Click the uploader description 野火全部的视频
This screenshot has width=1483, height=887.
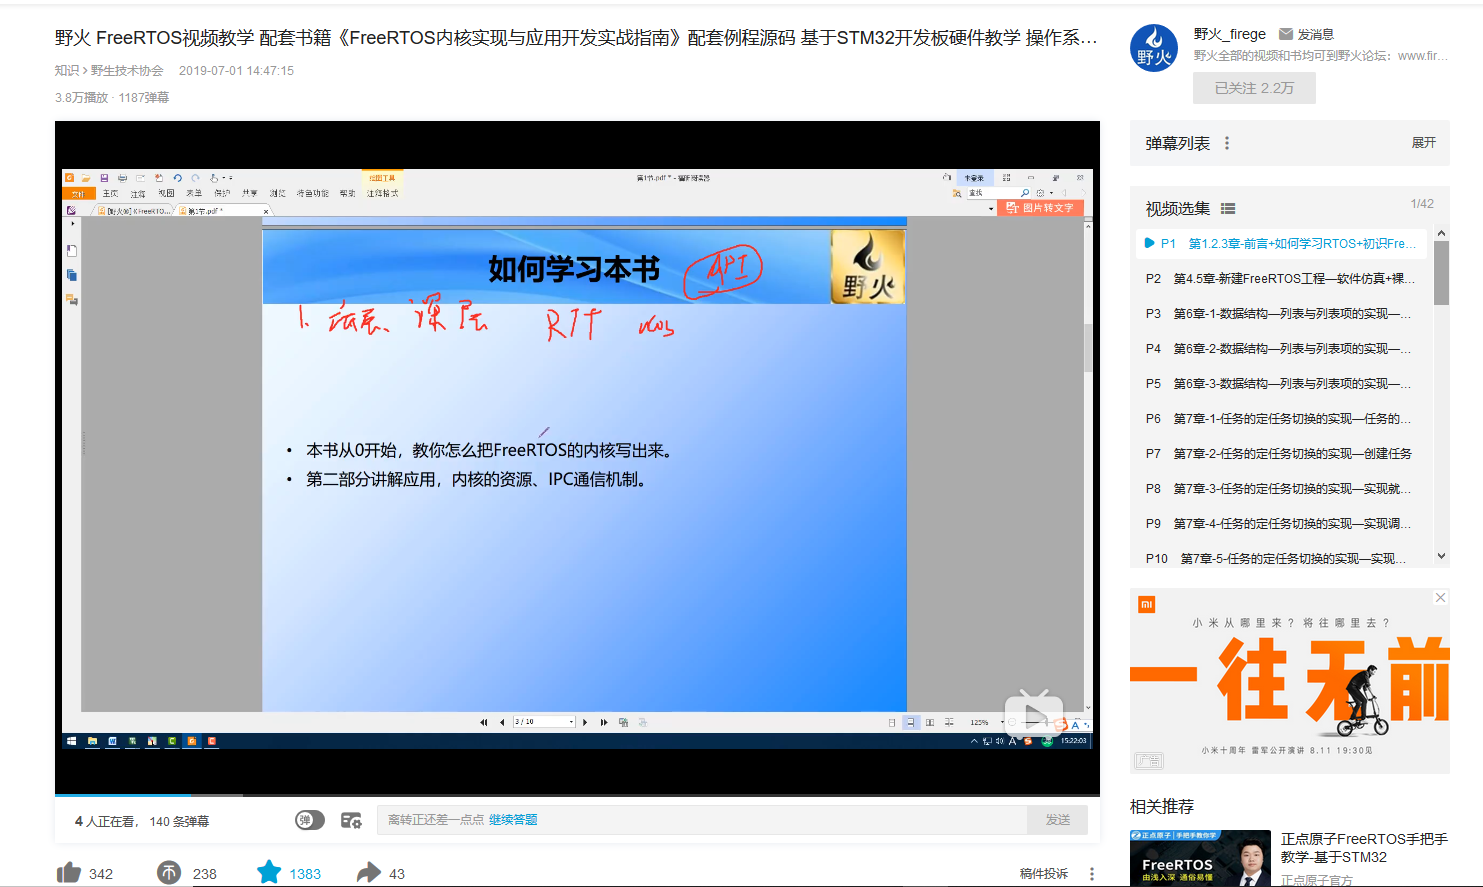click(1320, 56)
